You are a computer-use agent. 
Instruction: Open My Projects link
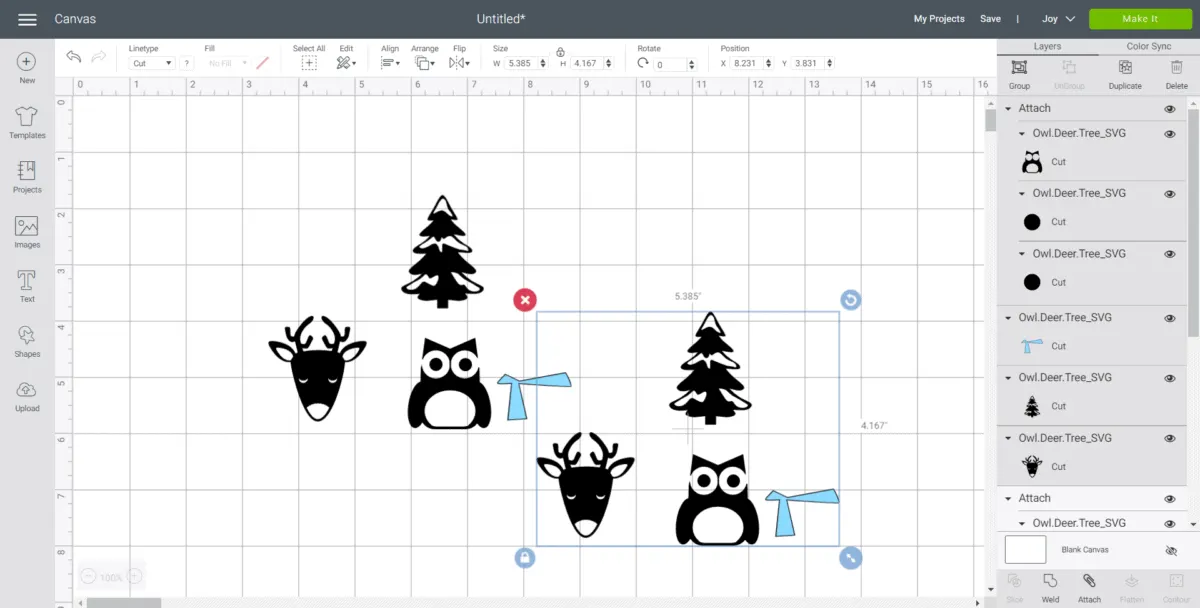pos(939,19)
